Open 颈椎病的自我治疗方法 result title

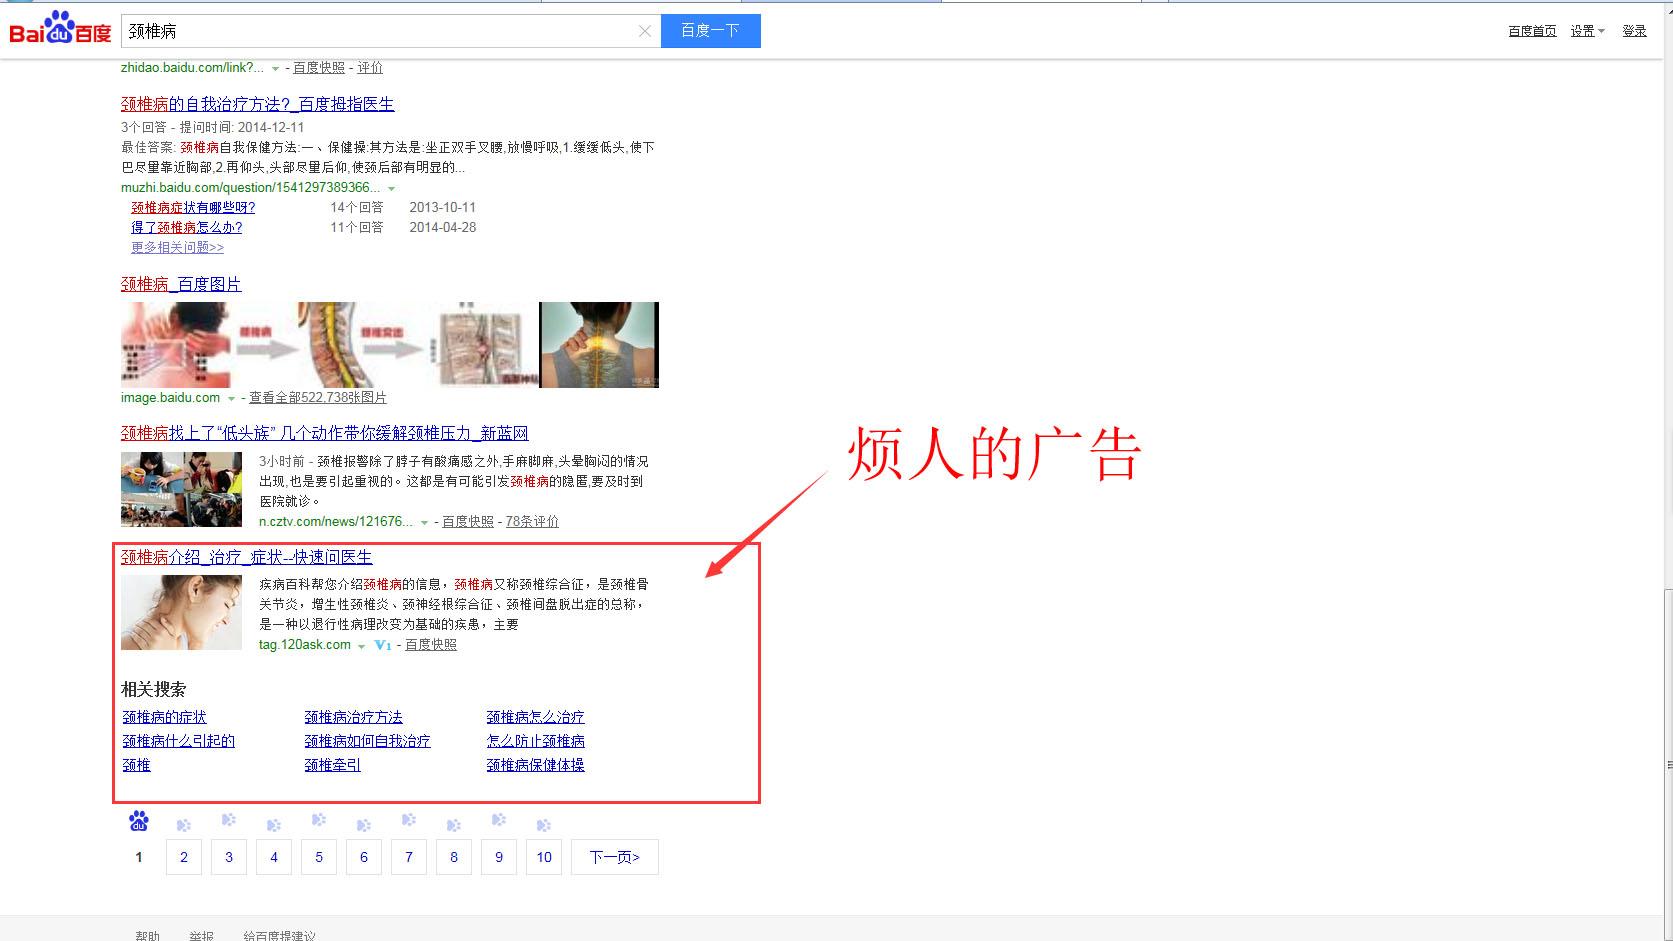(257, 104)
